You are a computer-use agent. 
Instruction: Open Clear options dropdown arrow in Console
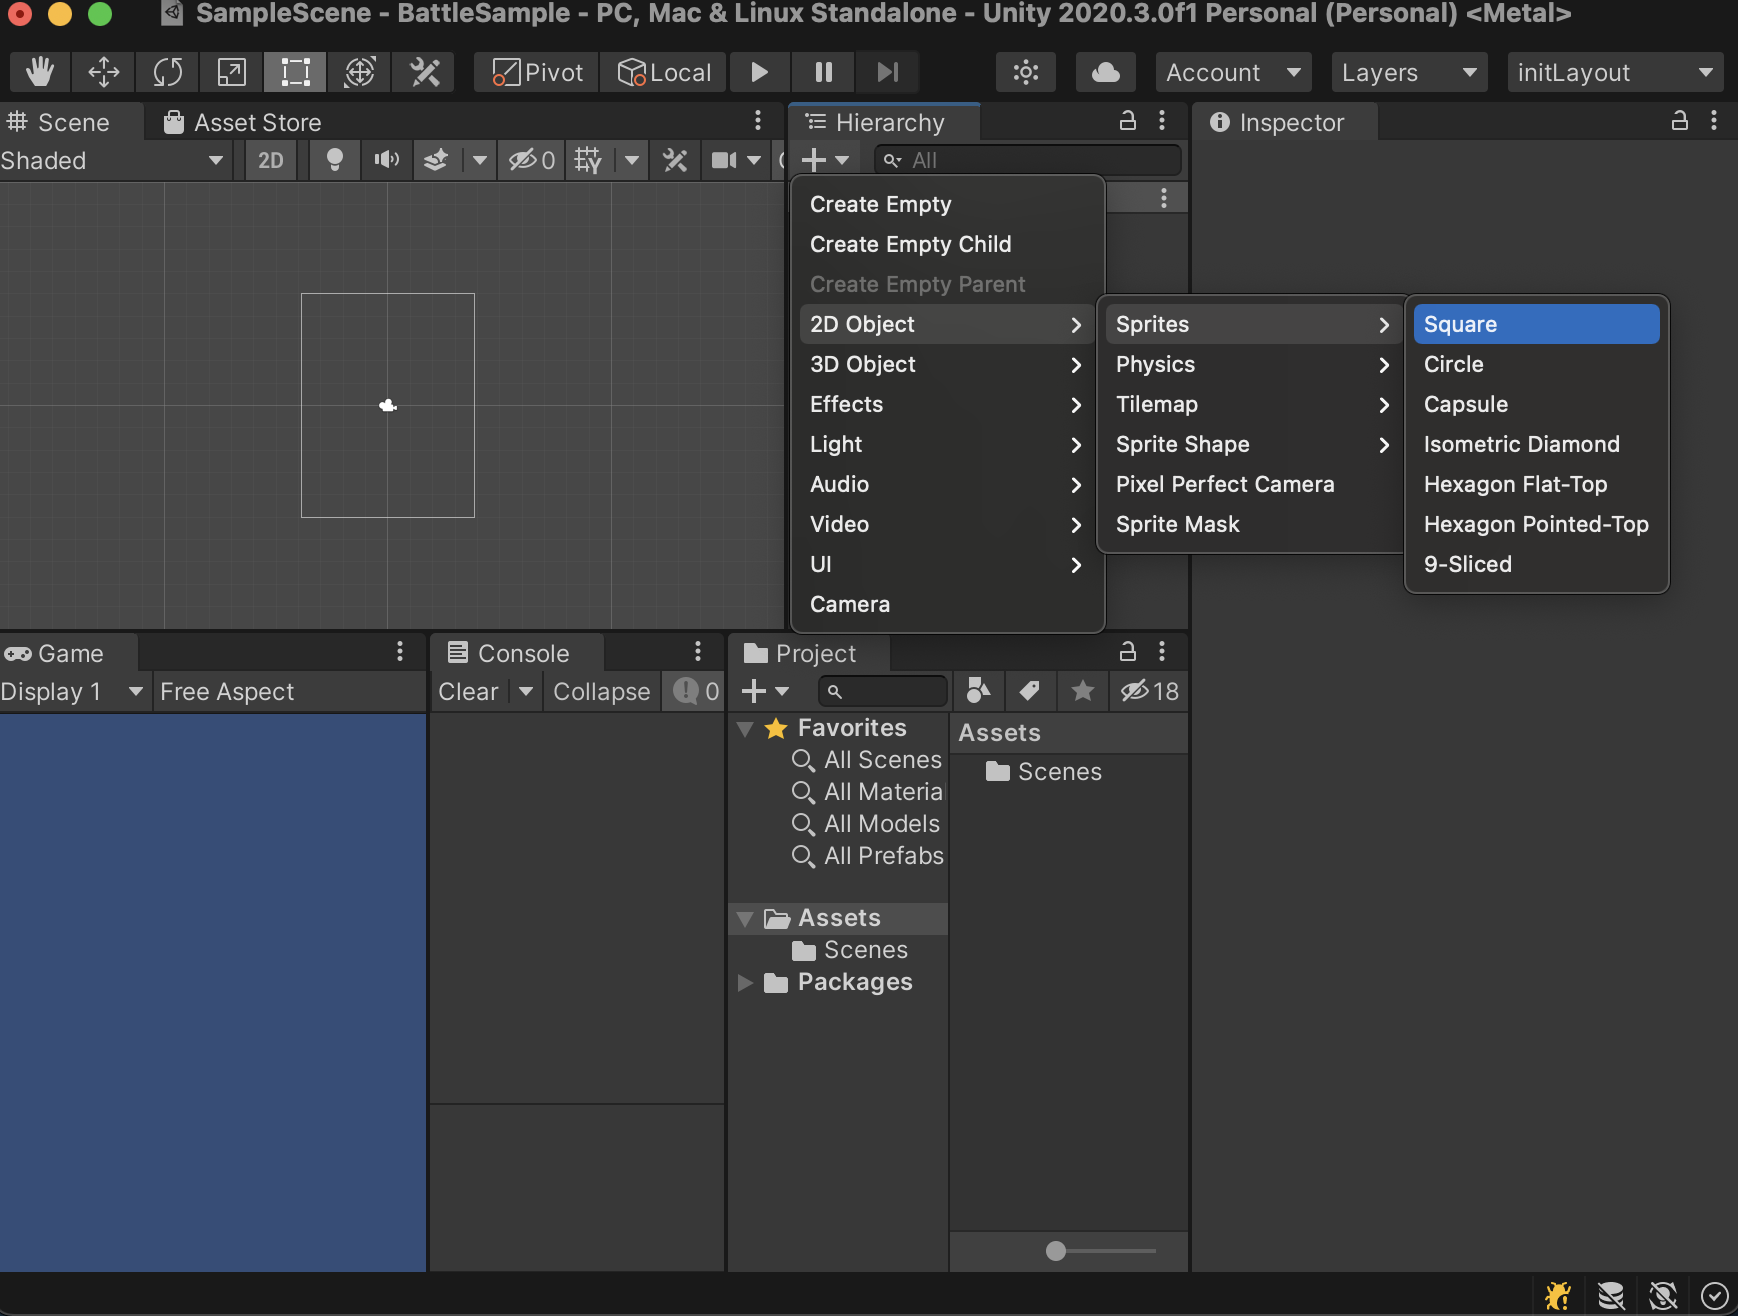coord(526,692)
